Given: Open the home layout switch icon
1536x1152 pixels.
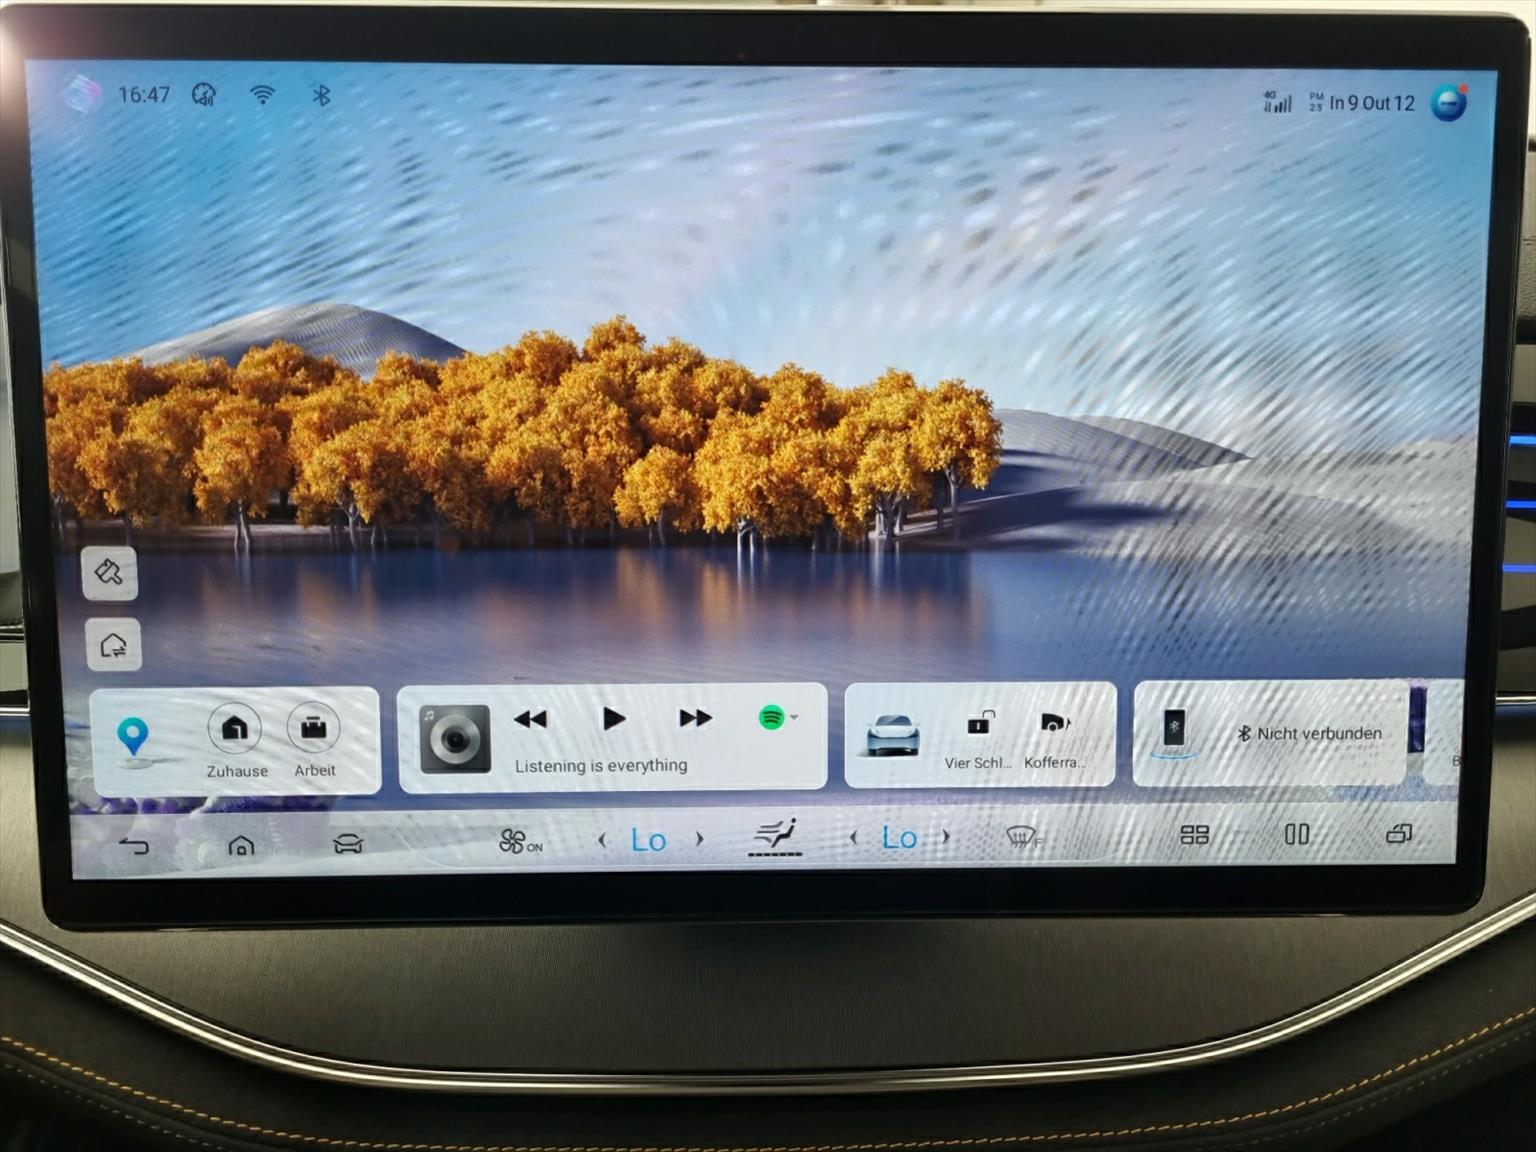Looking at the screenshot, I should click(x=113, y=645).
